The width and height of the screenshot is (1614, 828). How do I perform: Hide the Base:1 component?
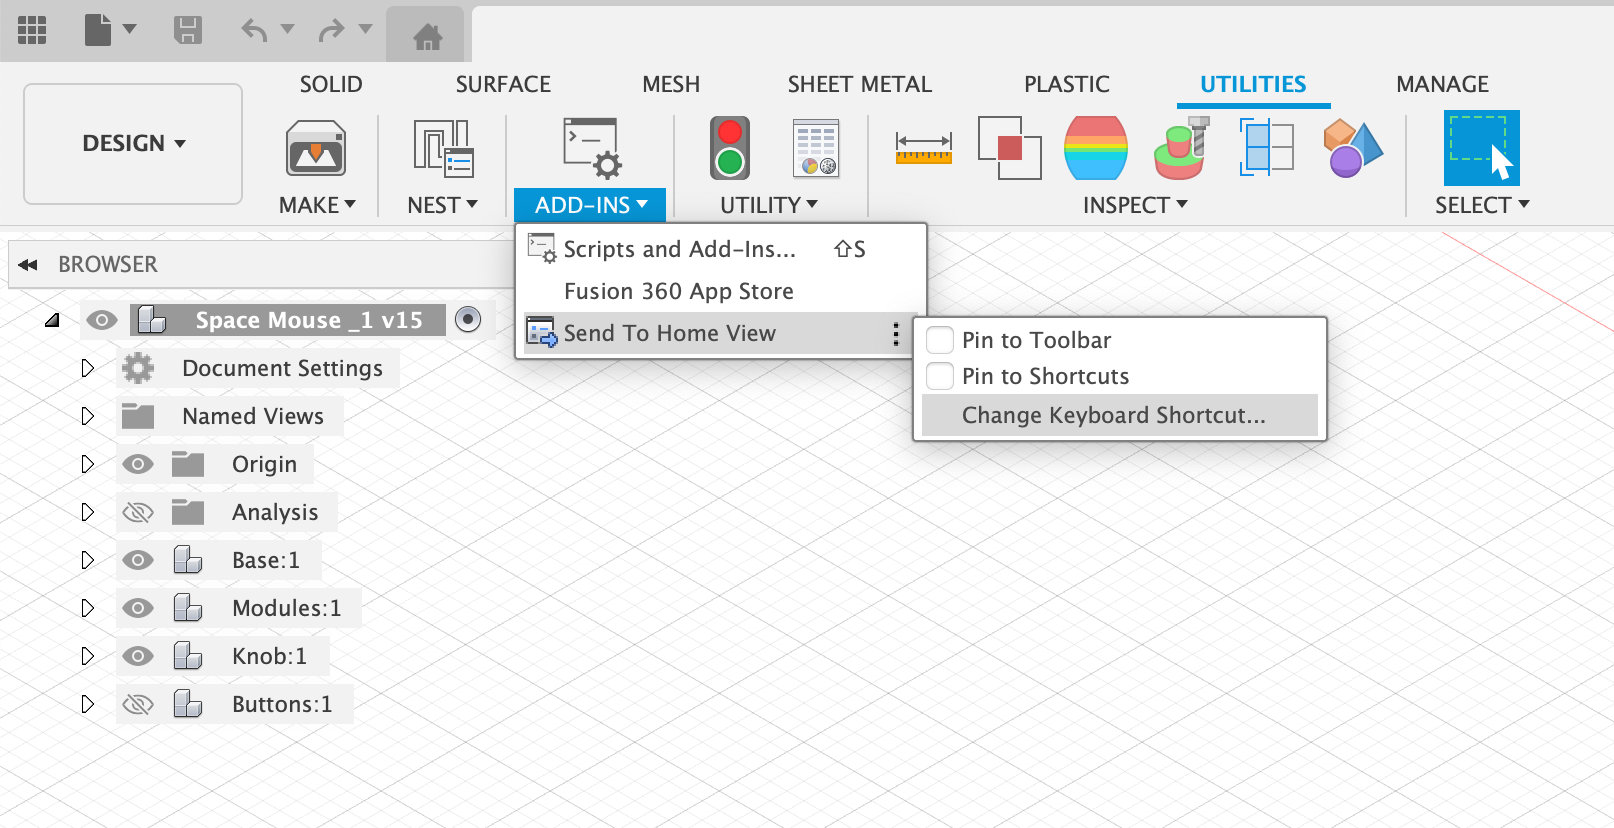[138, 560]
